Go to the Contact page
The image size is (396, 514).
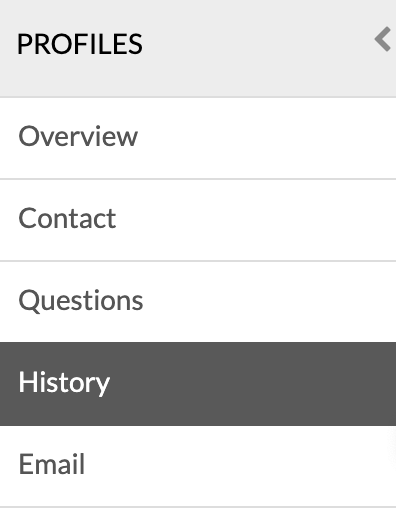click(198, 220)
